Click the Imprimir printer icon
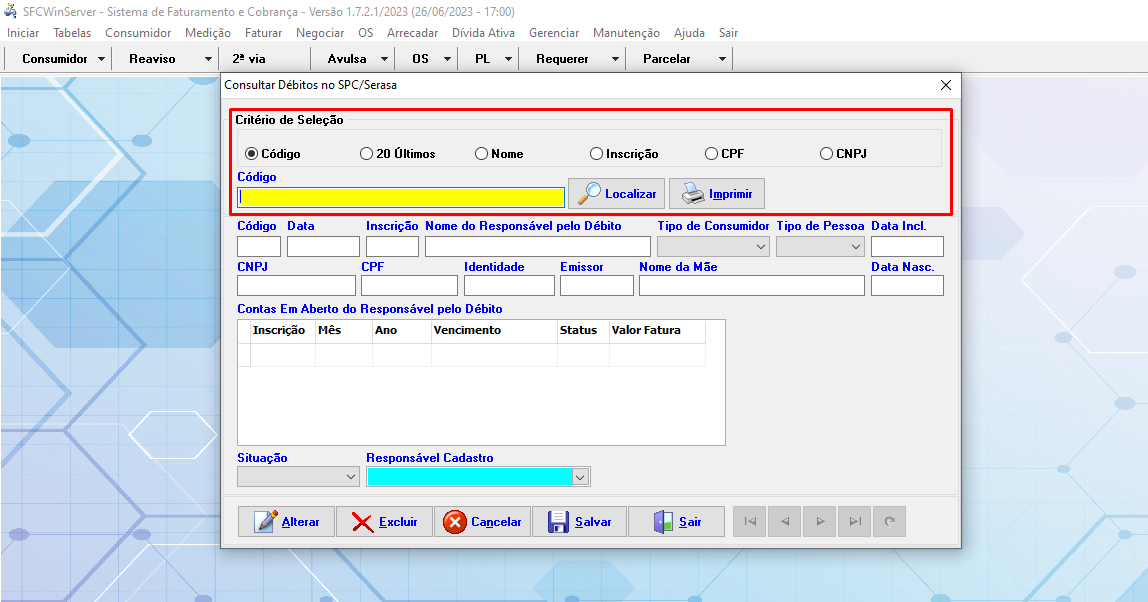 pyautogui.click(x=692, y=193)
